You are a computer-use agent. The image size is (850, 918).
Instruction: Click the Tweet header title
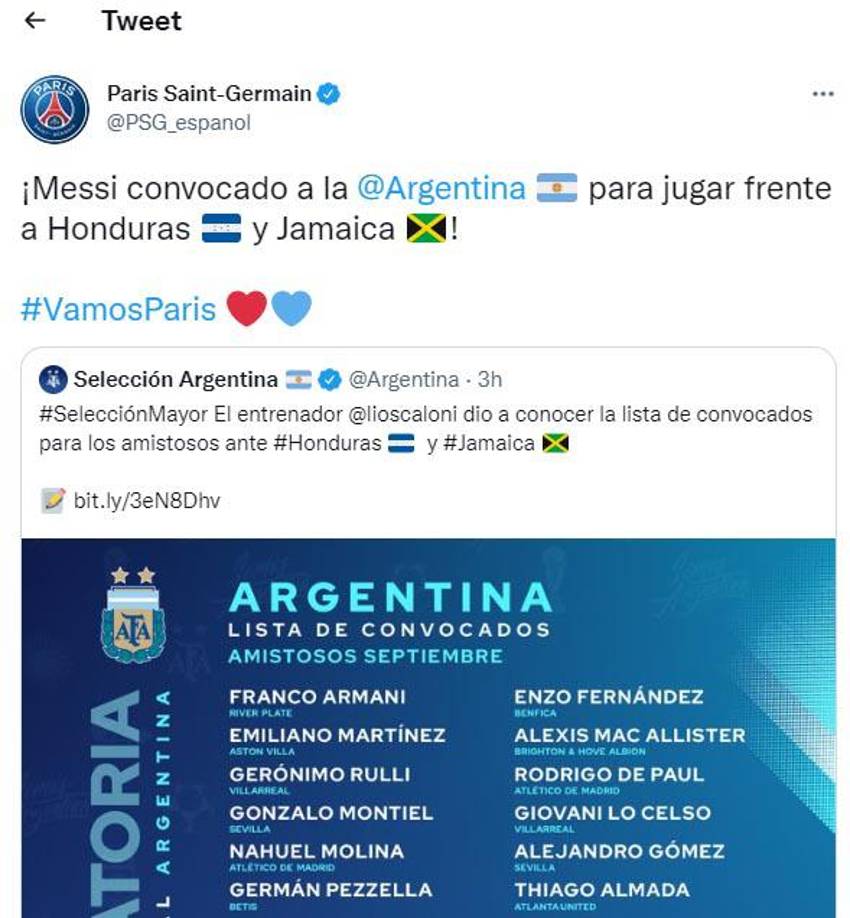[140, 21]
